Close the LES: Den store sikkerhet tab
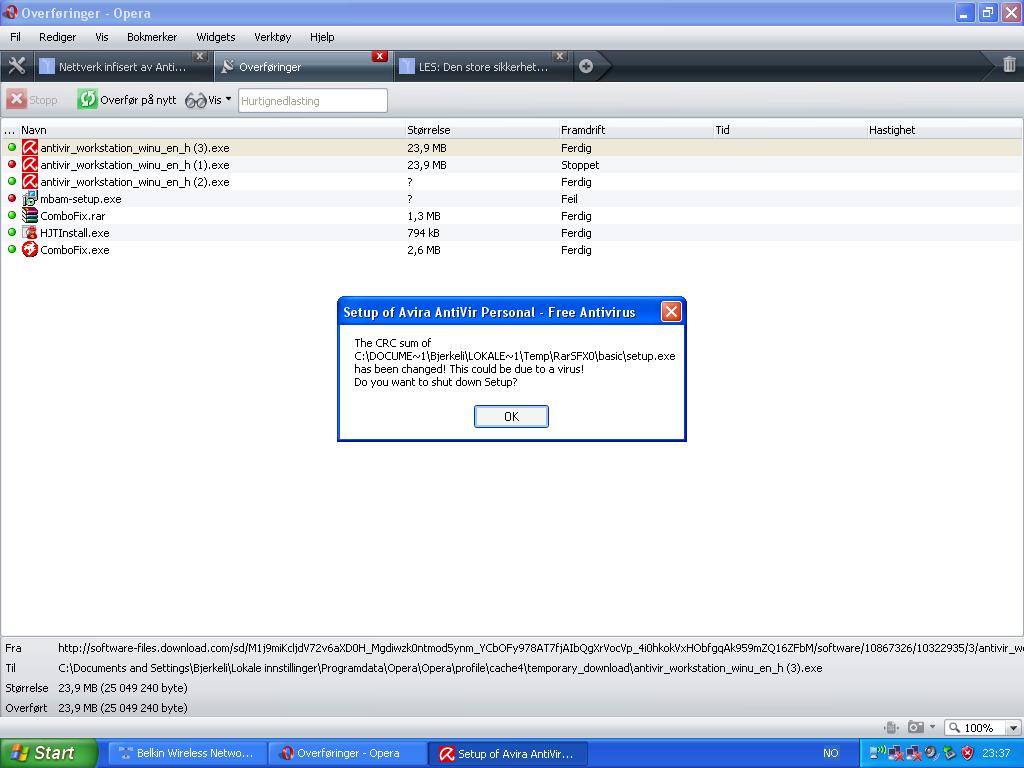Screen dimensions: 1024x768 (560, 56)
